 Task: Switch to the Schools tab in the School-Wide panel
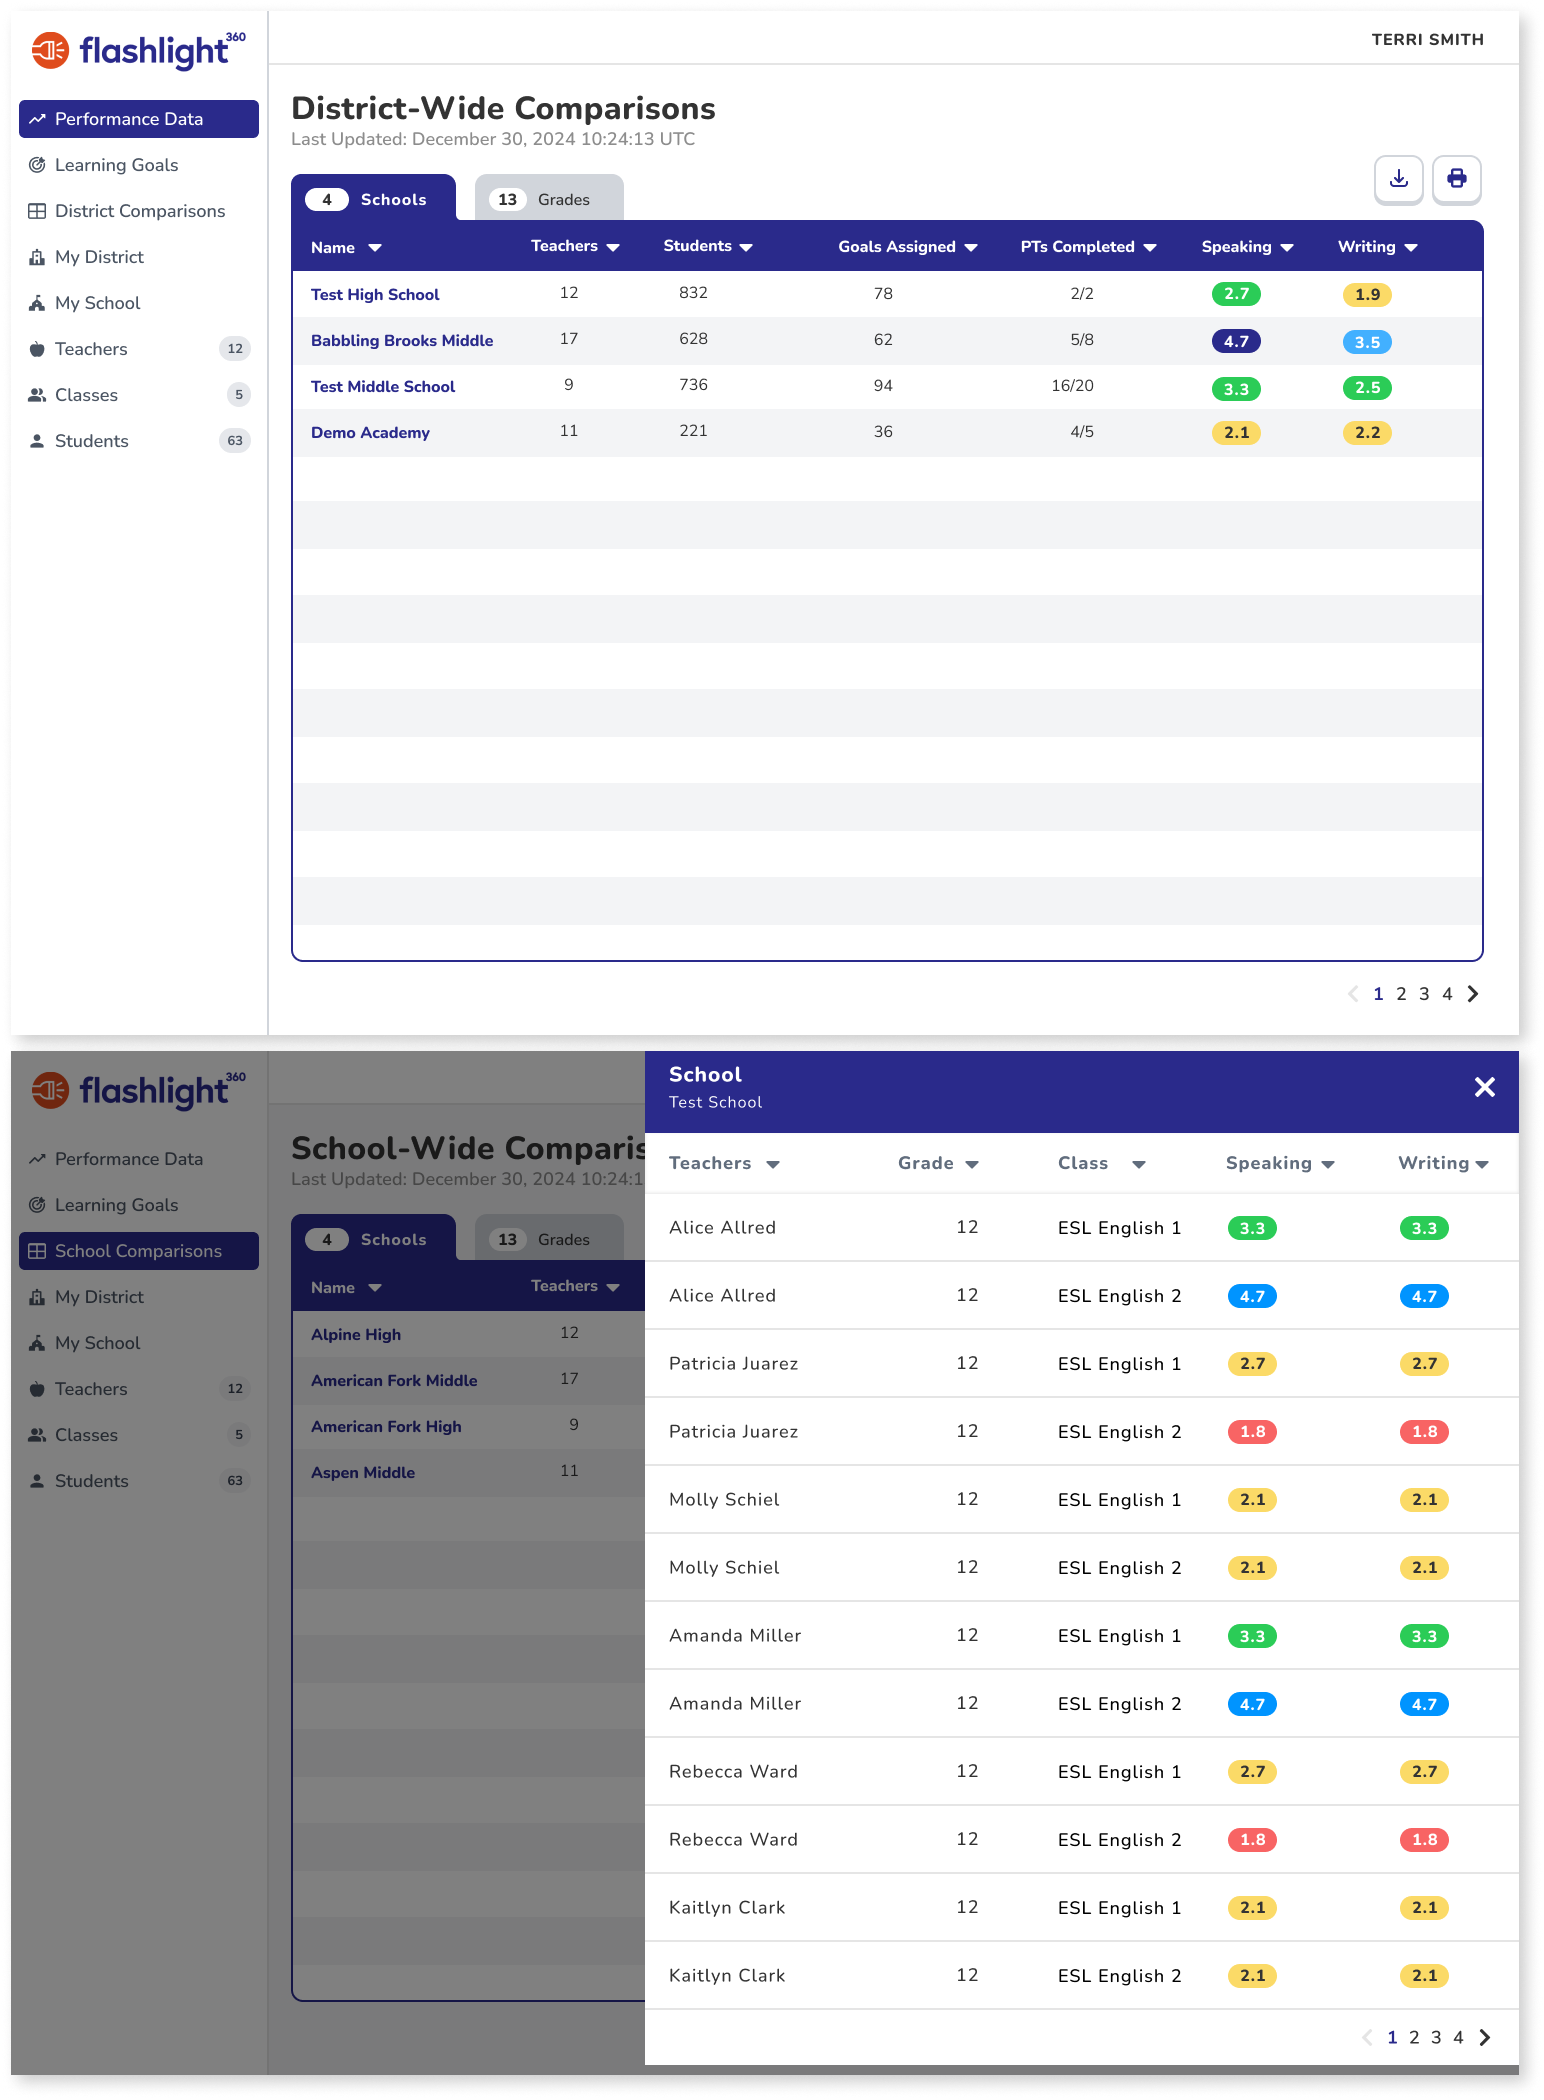coord(373,1238)
